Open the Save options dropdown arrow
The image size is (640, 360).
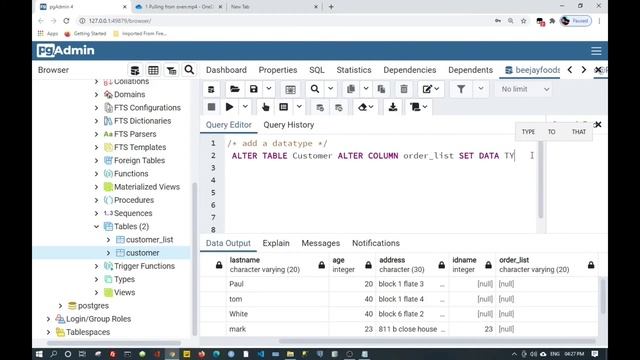(269, 89)
